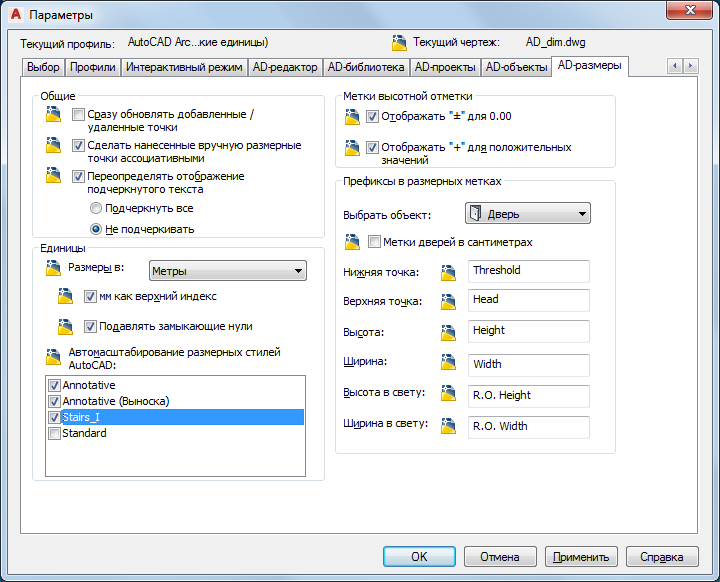This screenshot has width=720, height=582.
Task: Click drawing icon beside 'Сразу обновлять добавленные' option
Action: pos(53,114)
